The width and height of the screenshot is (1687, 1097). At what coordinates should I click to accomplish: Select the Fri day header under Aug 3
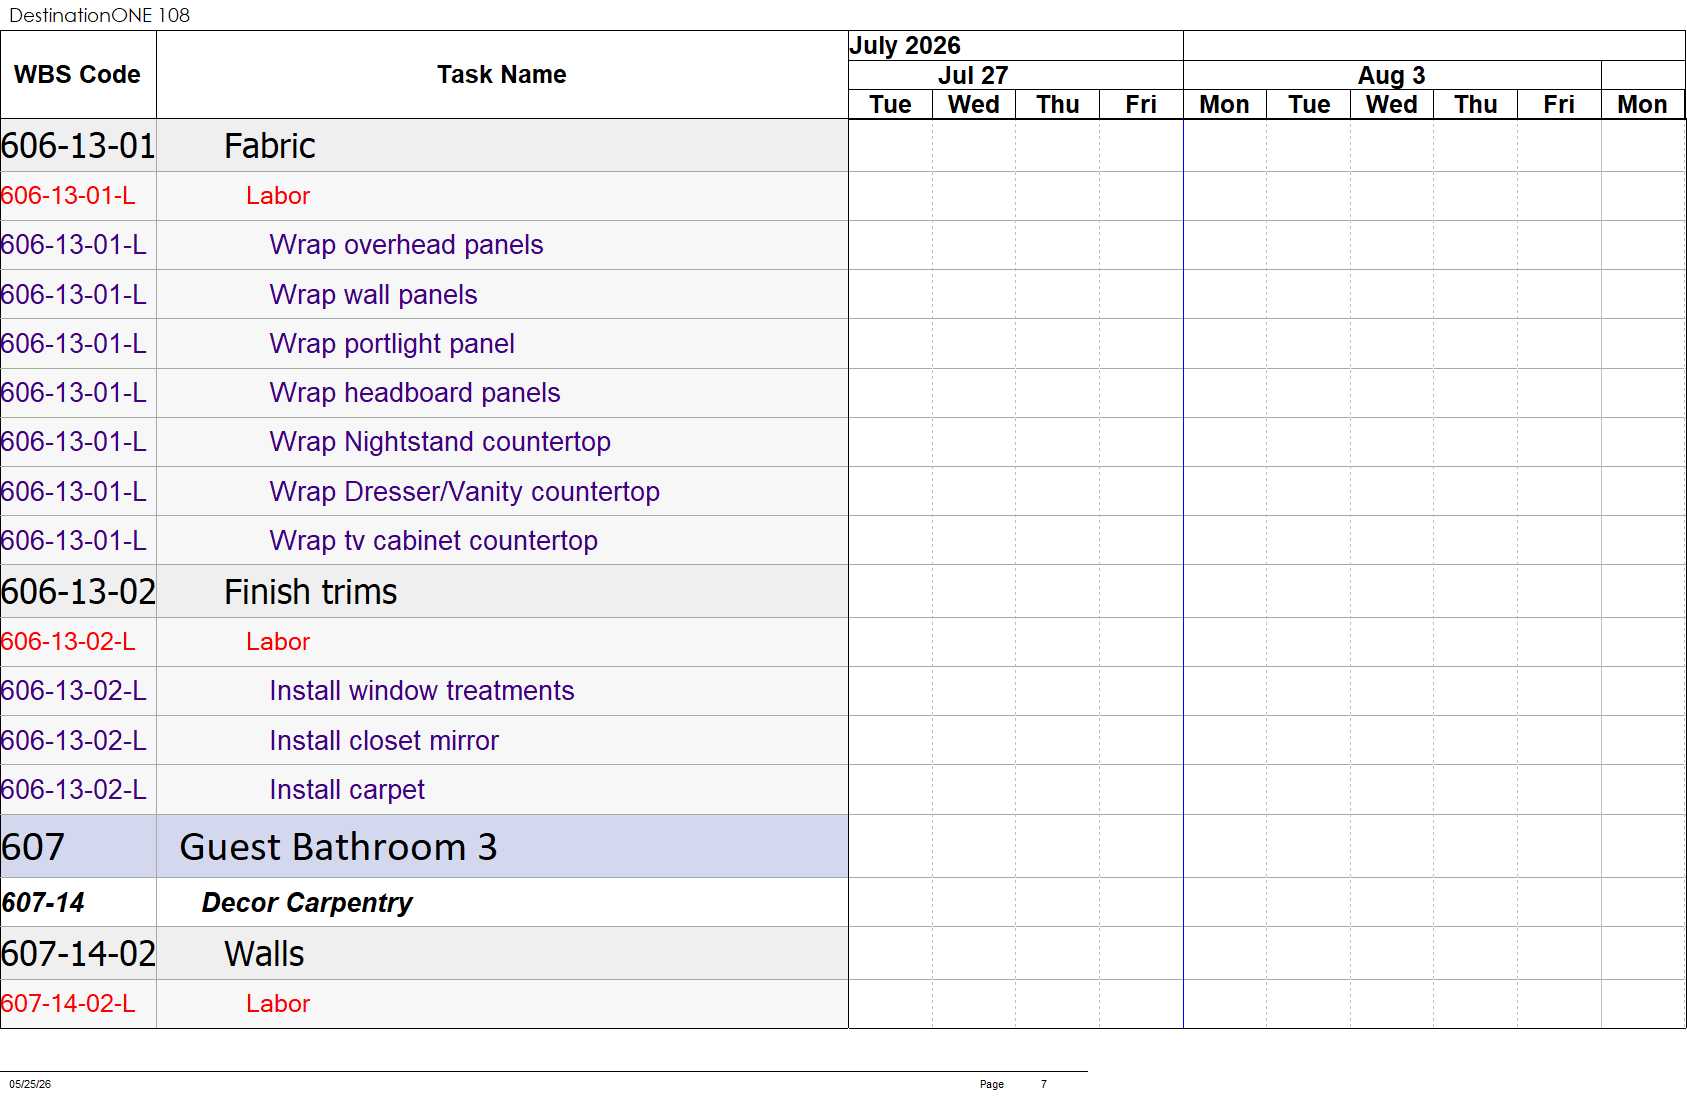[1559, 105]
